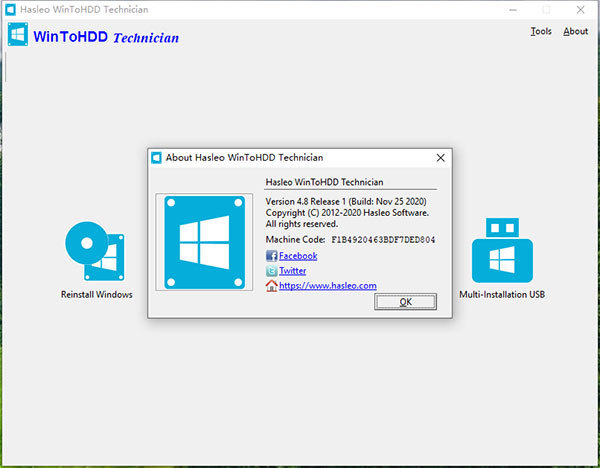Click the Reinstall Windows disc icon
This screenshot has height=468, width=600.
click(95, 251)
